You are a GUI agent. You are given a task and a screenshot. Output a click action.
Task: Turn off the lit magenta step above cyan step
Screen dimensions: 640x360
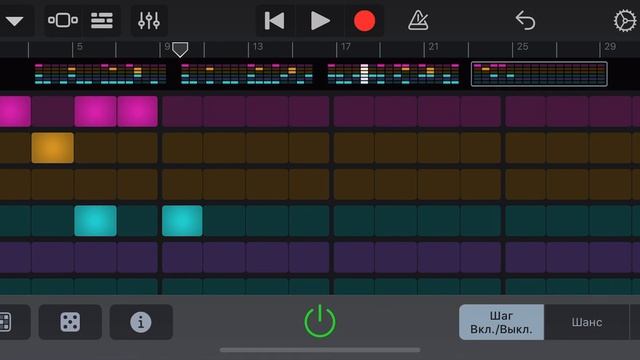[96, 111]
